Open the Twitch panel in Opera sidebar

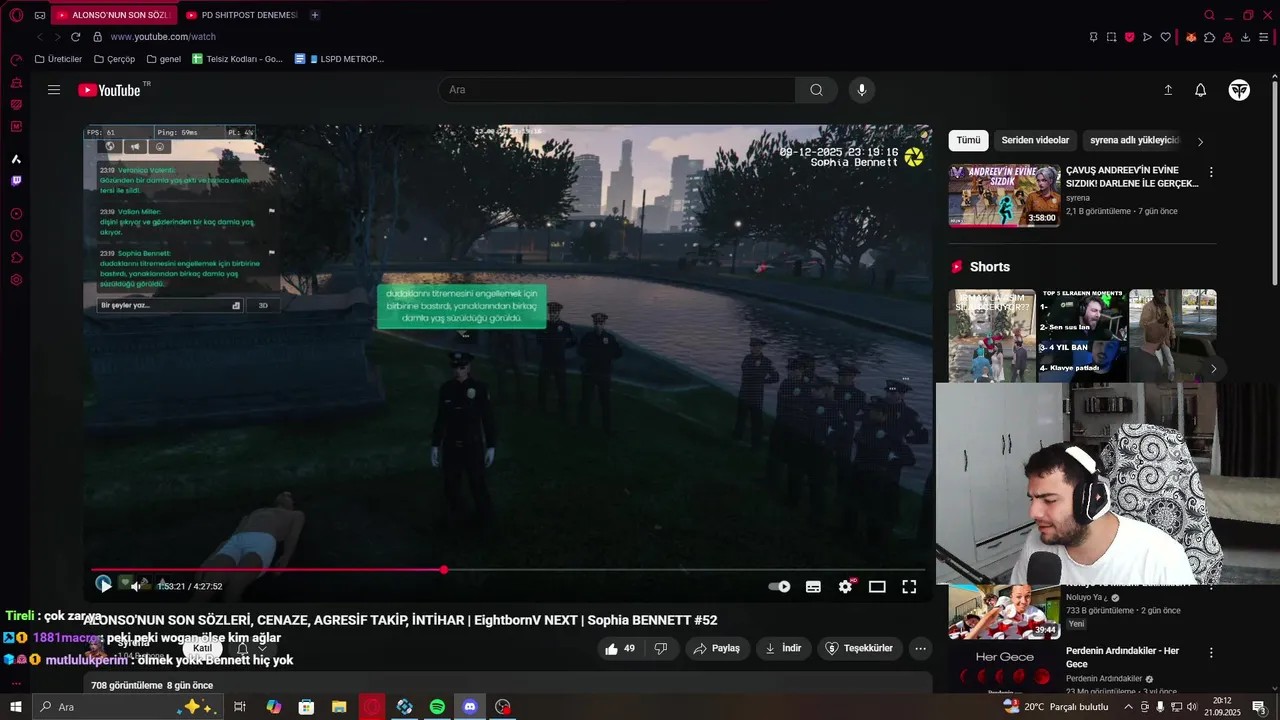tap(16, 181)
